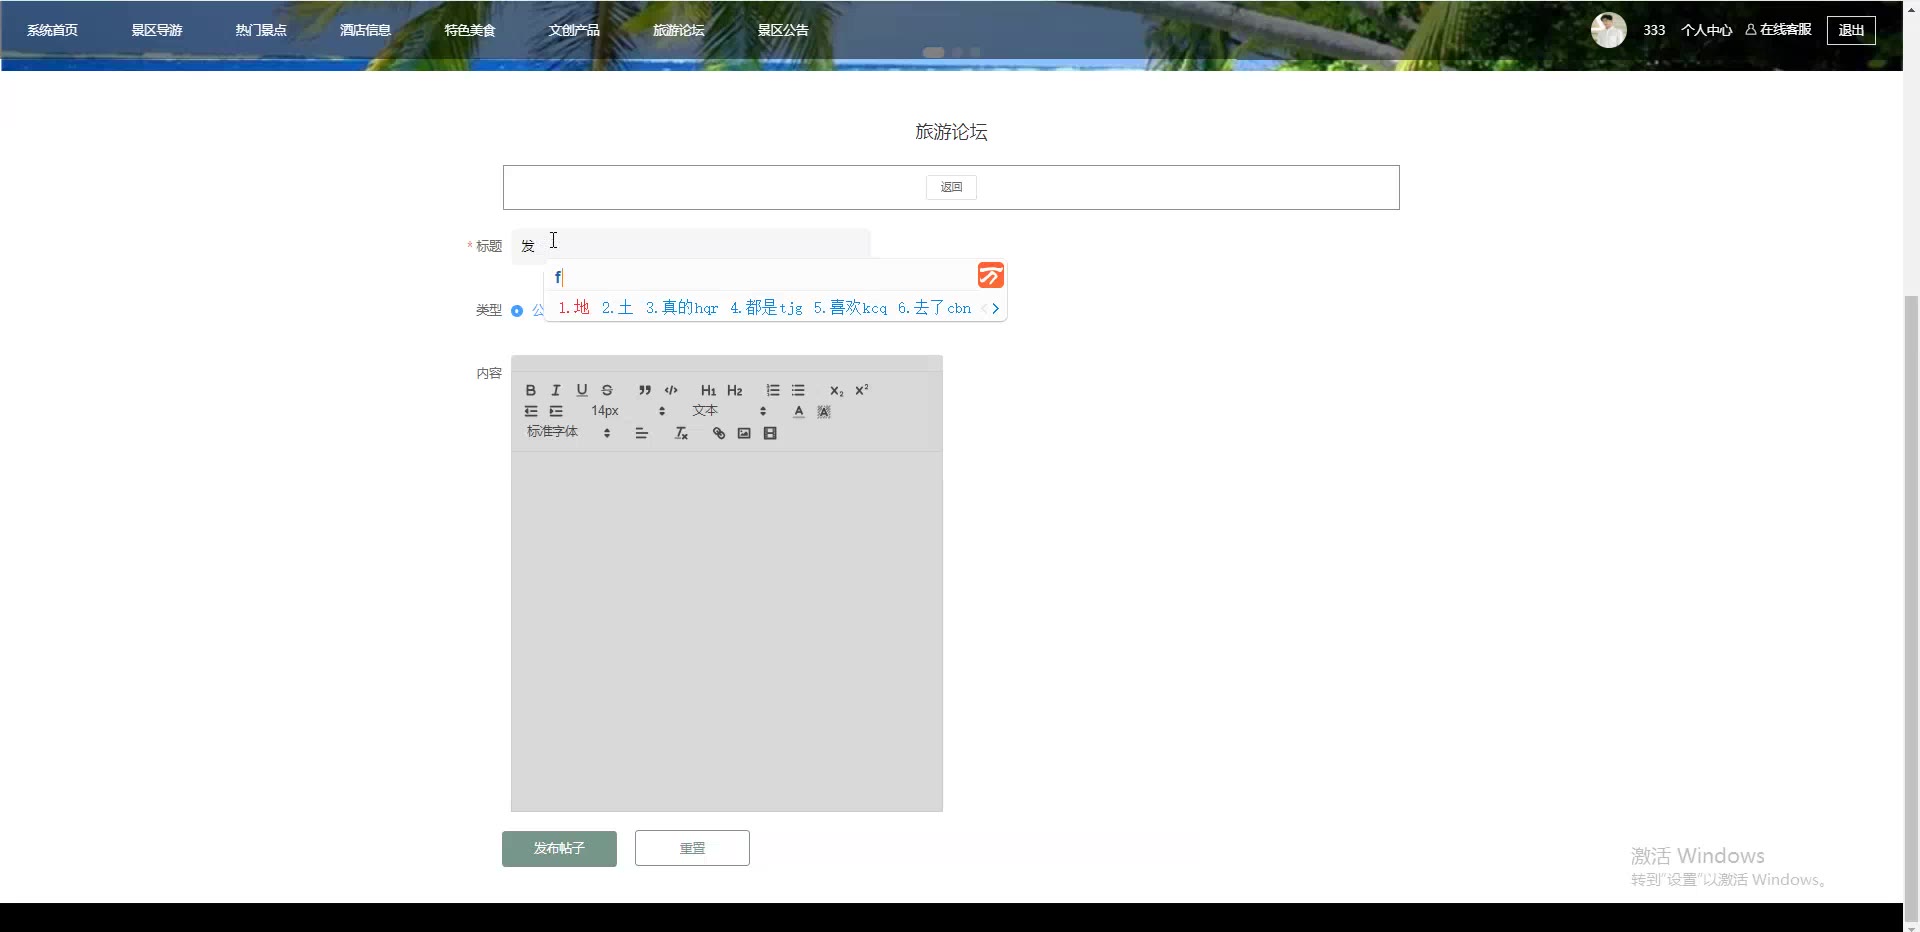
Task: Click the page vertical scrollbar thumb
Action: coord(1911,606)
